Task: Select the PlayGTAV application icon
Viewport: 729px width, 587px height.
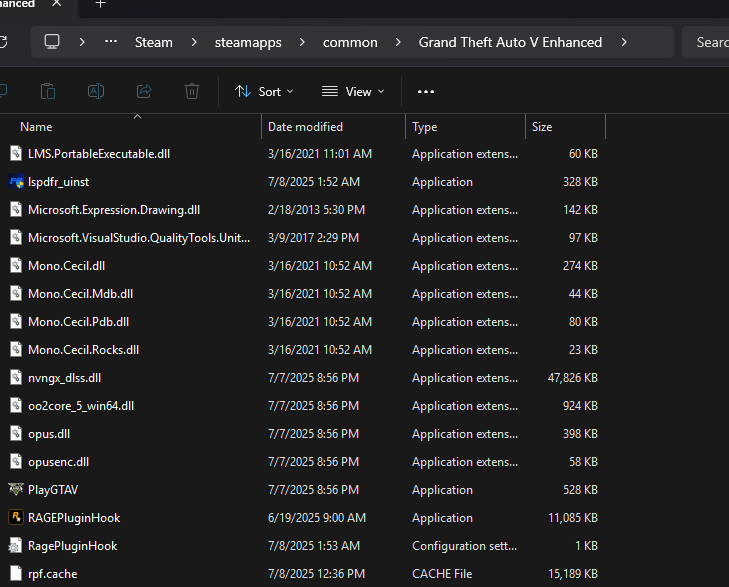Action: point(16,490)
